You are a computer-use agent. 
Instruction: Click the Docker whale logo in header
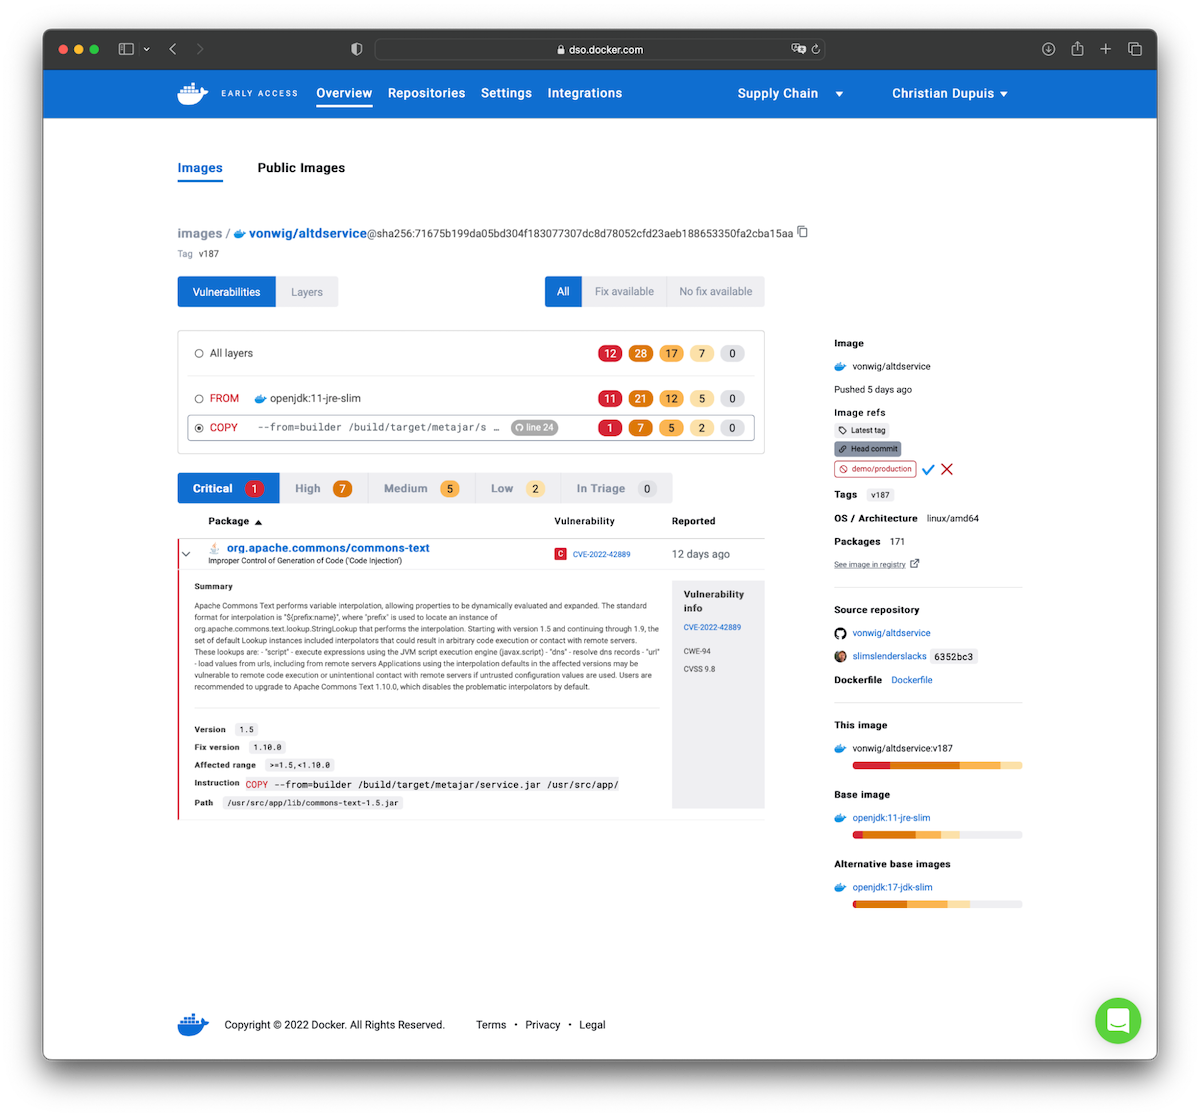[x=192, y=94]
